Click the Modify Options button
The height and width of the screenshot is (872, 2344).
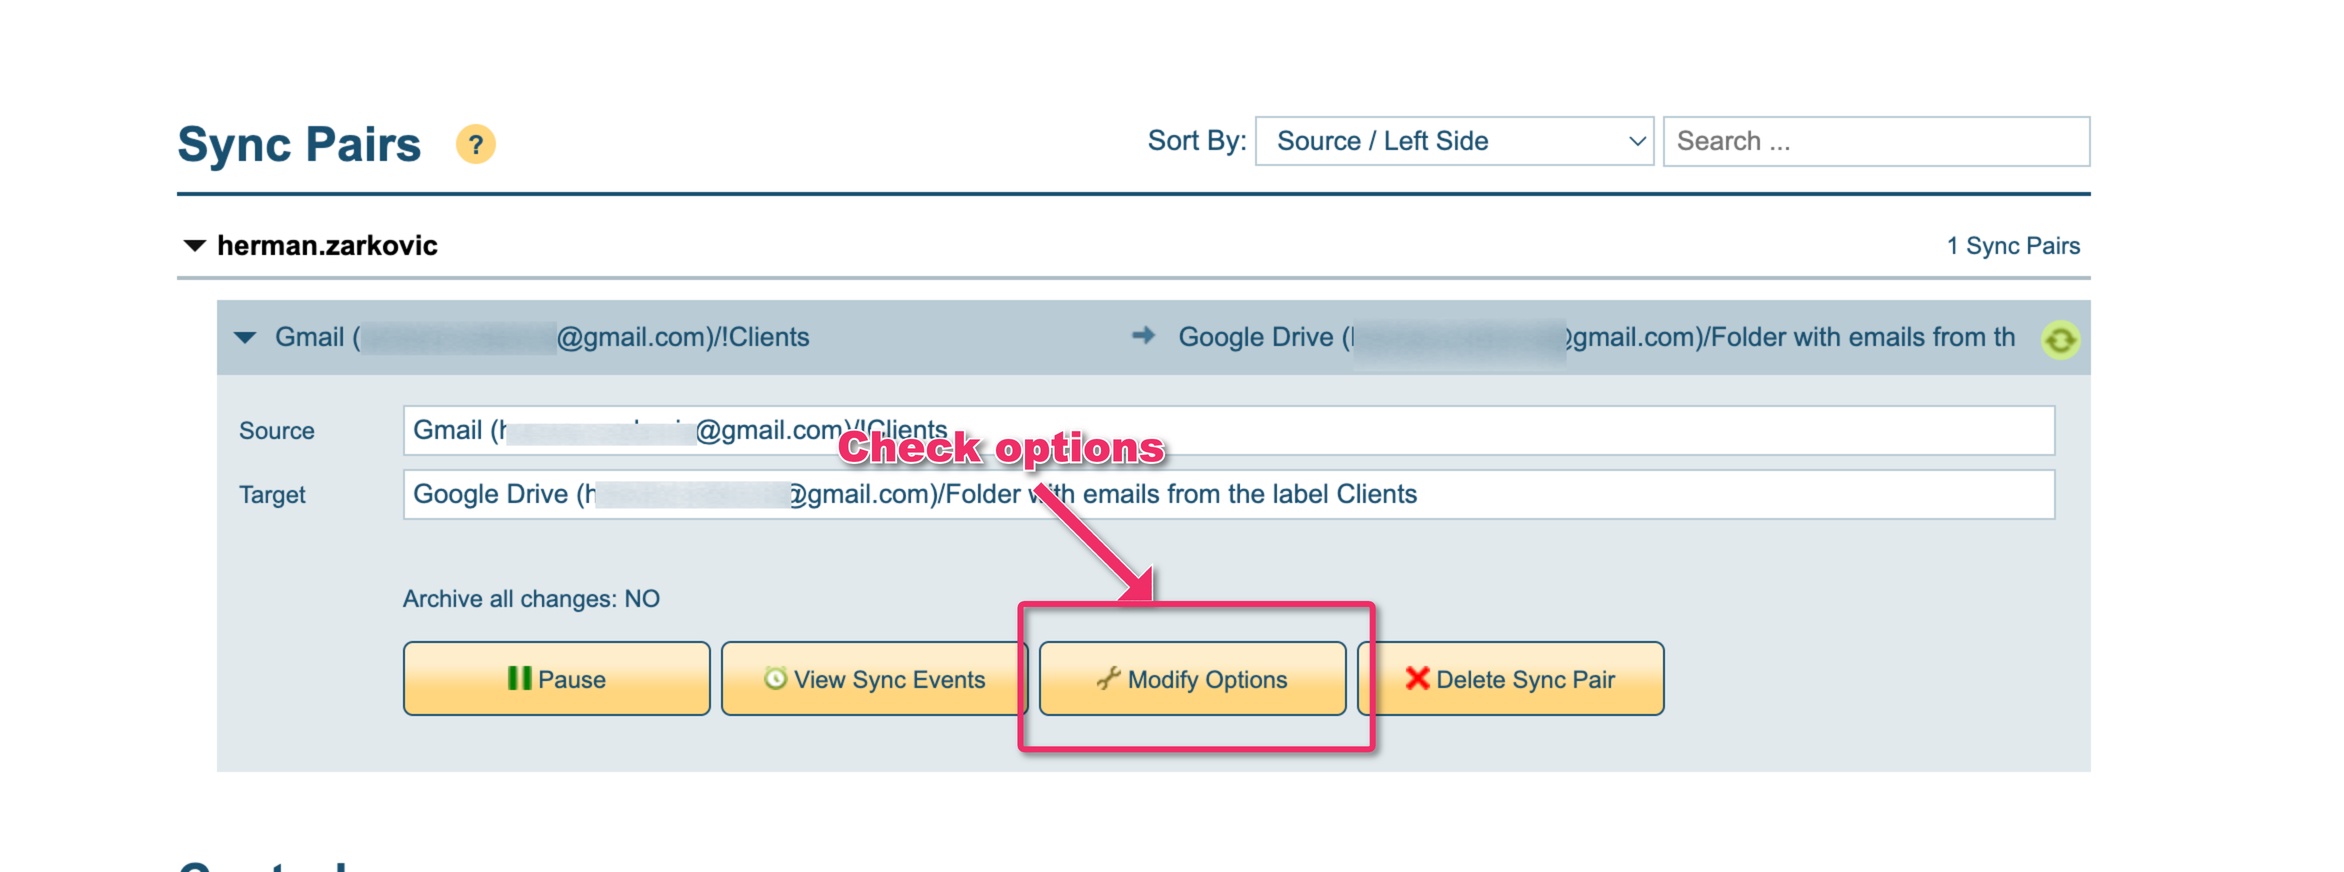(1192, 679)
